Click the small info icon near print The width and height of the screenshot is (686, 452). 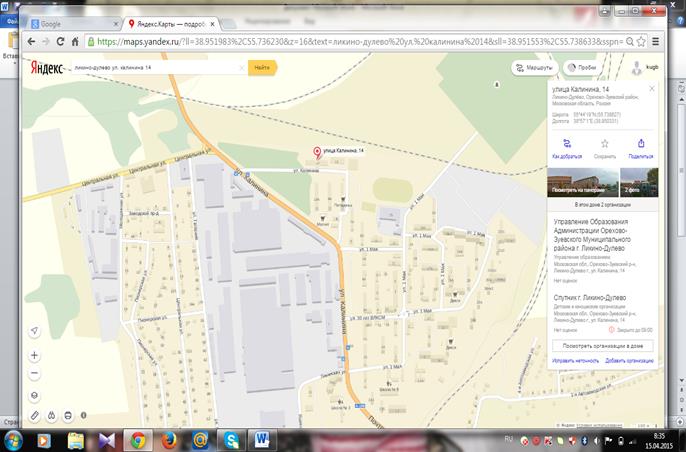[84, 415]
